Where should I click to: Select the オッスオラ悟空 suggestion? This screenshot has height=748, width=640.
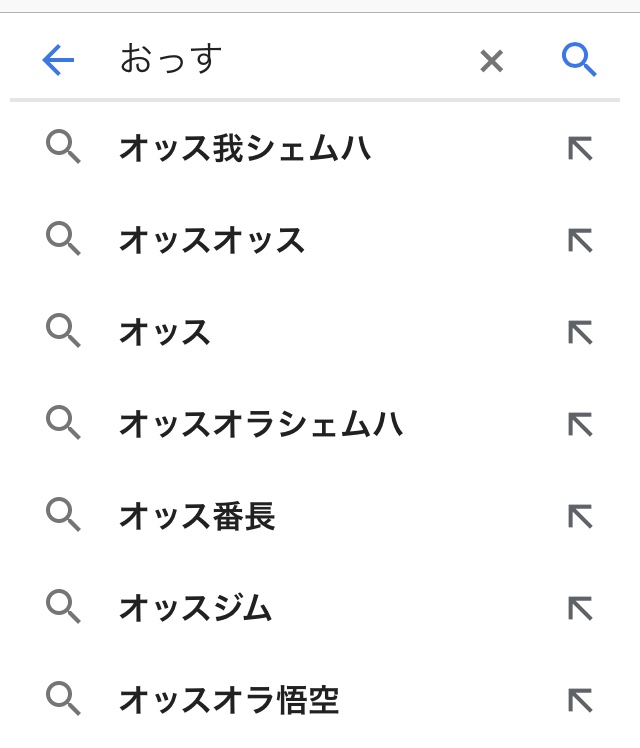pos(229,700)
